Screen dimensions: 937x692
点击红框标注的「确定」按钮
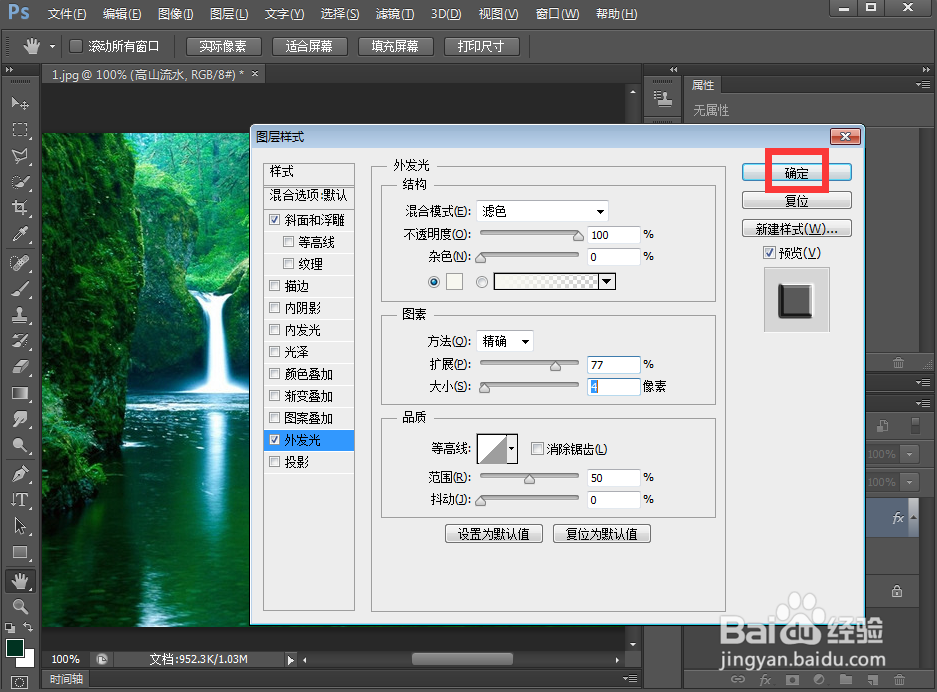(796, 171)
